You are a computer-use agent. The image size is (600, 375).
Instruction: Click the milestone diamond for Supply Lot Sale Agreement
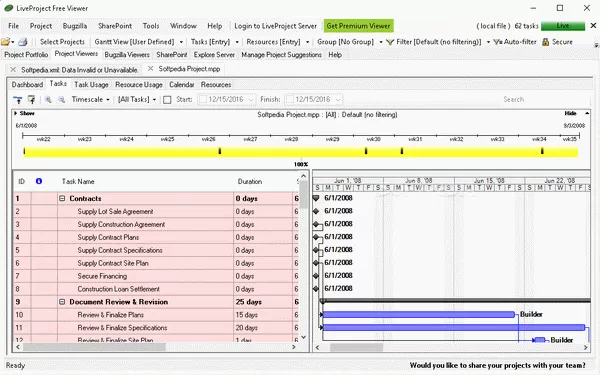point(316,211)
